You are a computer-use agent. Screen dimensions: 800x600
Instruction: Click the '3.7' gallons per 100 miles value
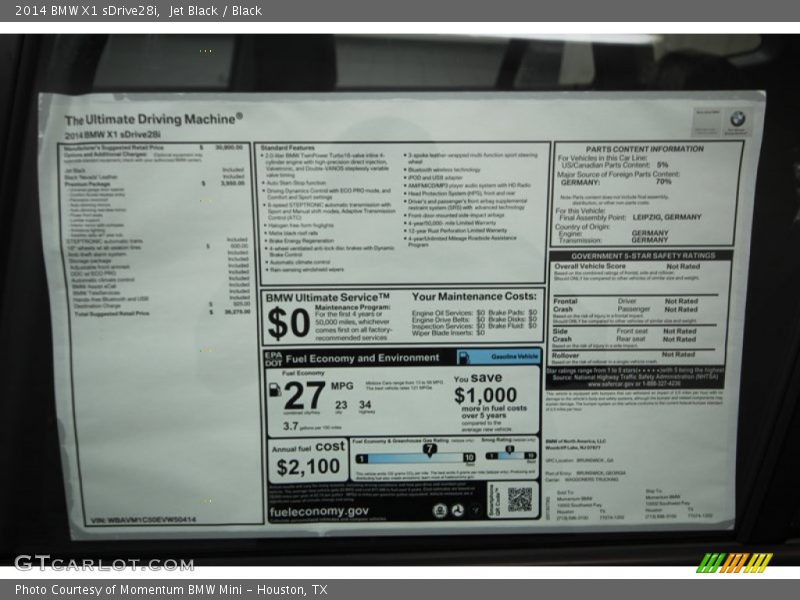(290, 426)
